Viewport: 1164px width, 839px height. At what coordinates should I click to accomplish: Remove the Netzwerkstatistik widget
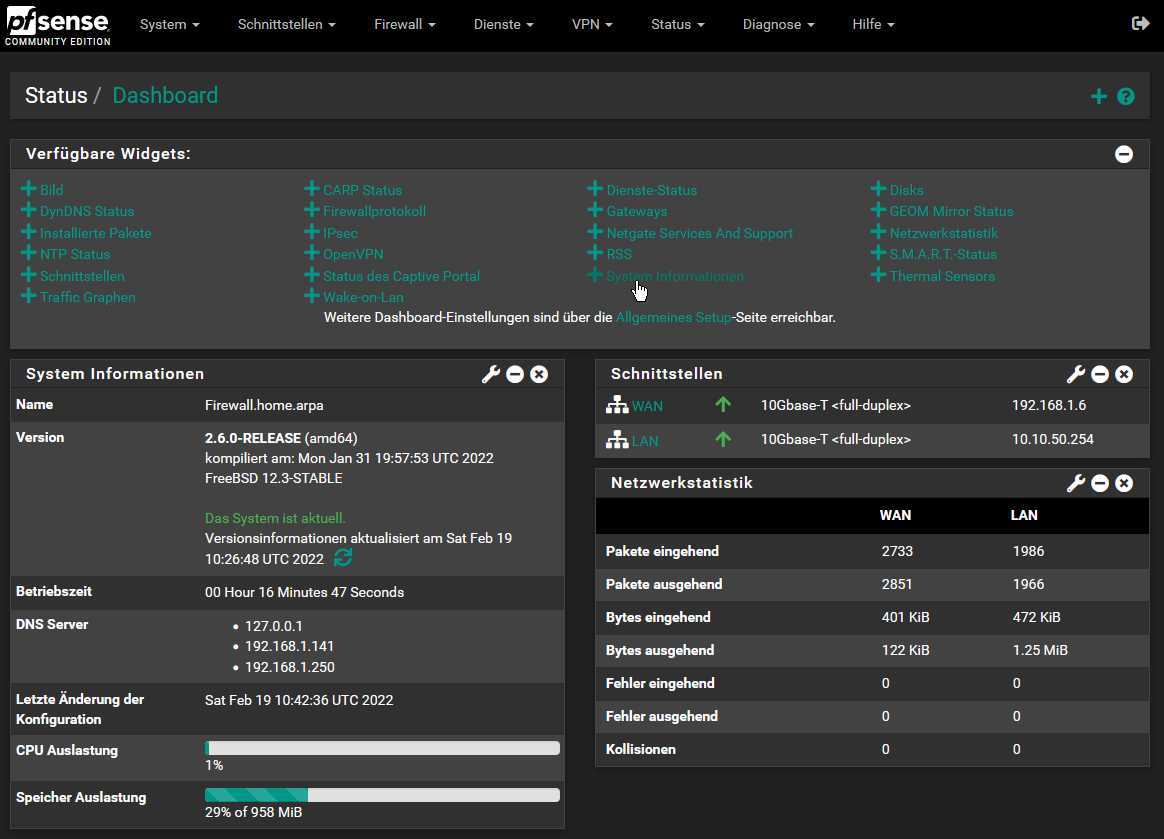click(1124, 483)
